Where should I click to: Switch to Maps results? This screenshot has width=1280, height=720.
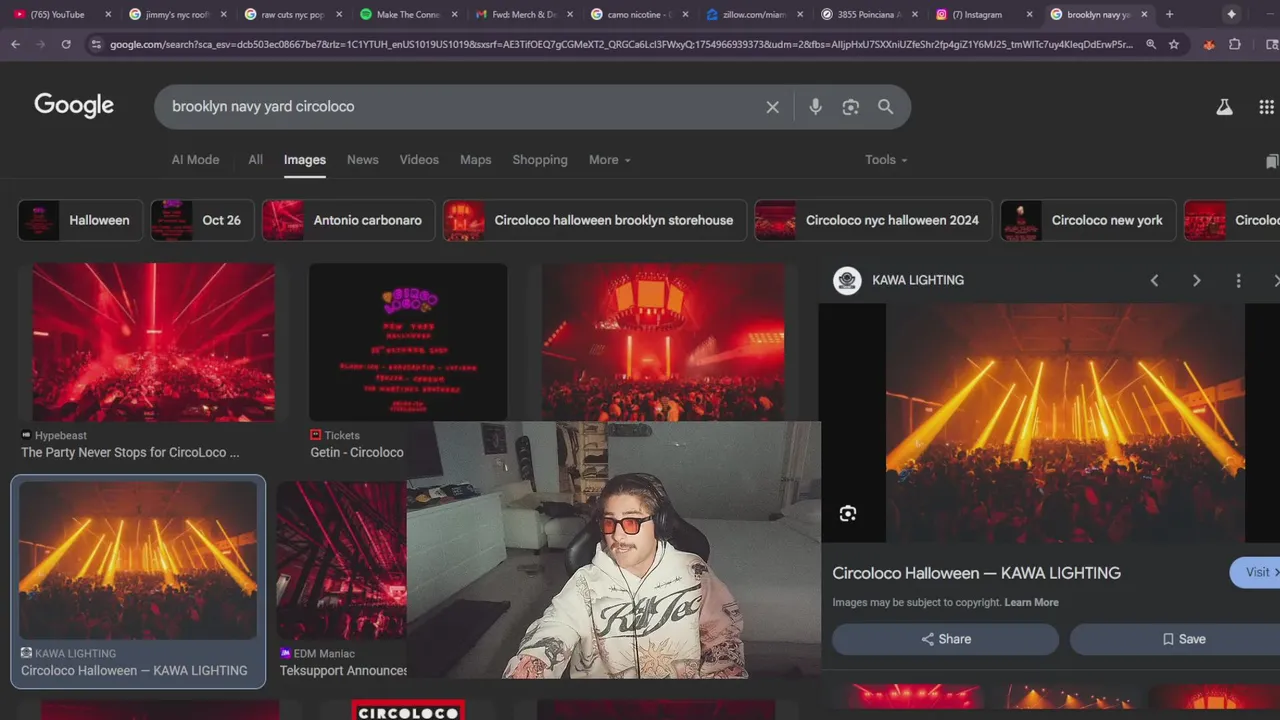(476, 160)
